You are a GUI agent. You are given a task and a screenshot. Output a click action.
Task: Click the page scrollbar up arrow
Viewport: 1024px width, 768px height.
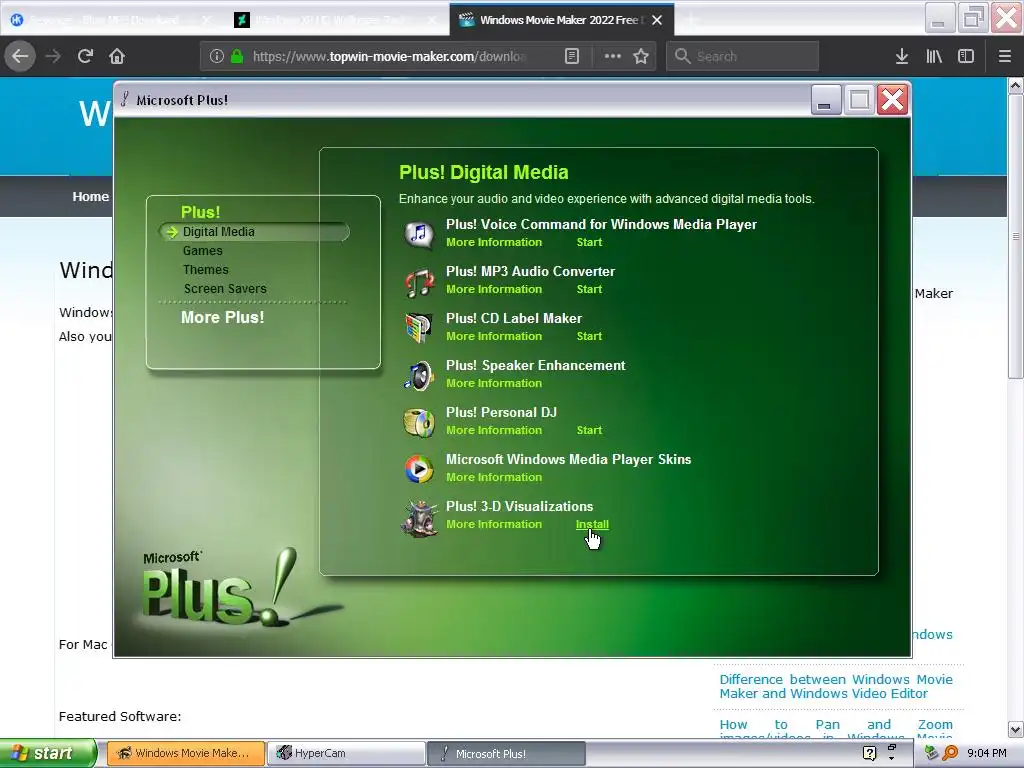(1016, 86)
